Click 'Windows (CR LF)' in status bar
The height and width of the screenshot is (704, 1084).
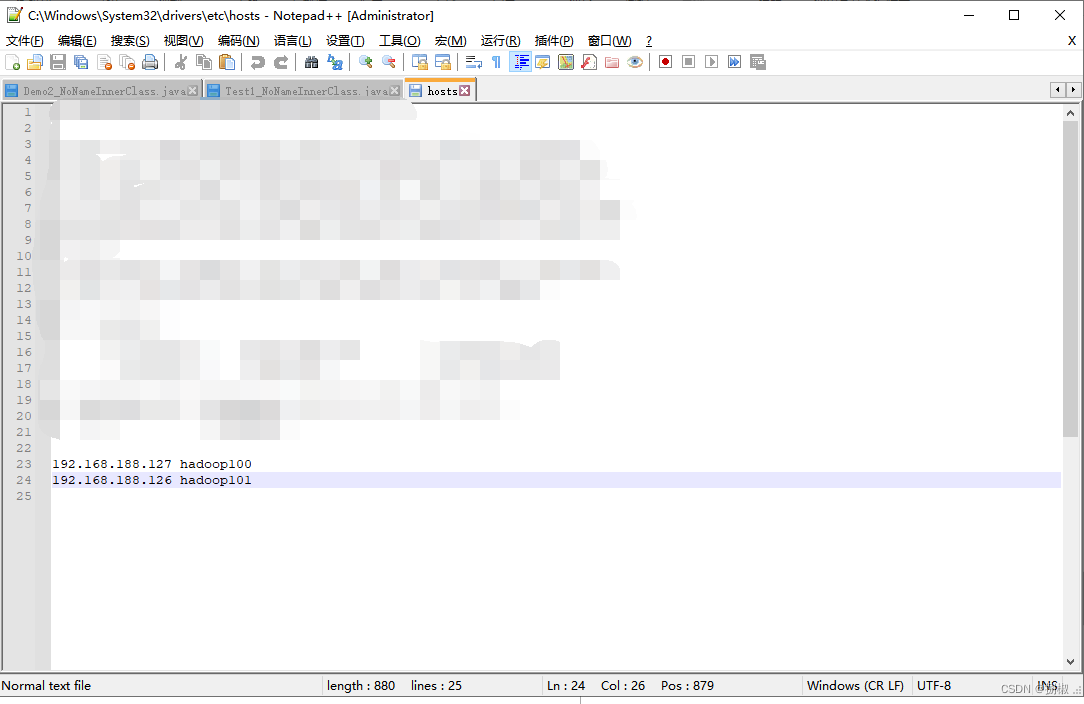pyautogui.click(x=855, y=685)
